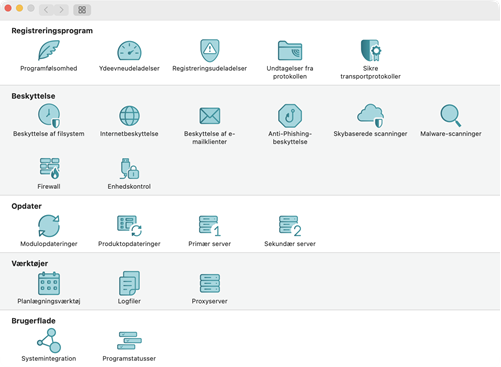This screenshot has width=501, height=367.
Task: Click the Malware-scanninger label
Action: (451, 134)
